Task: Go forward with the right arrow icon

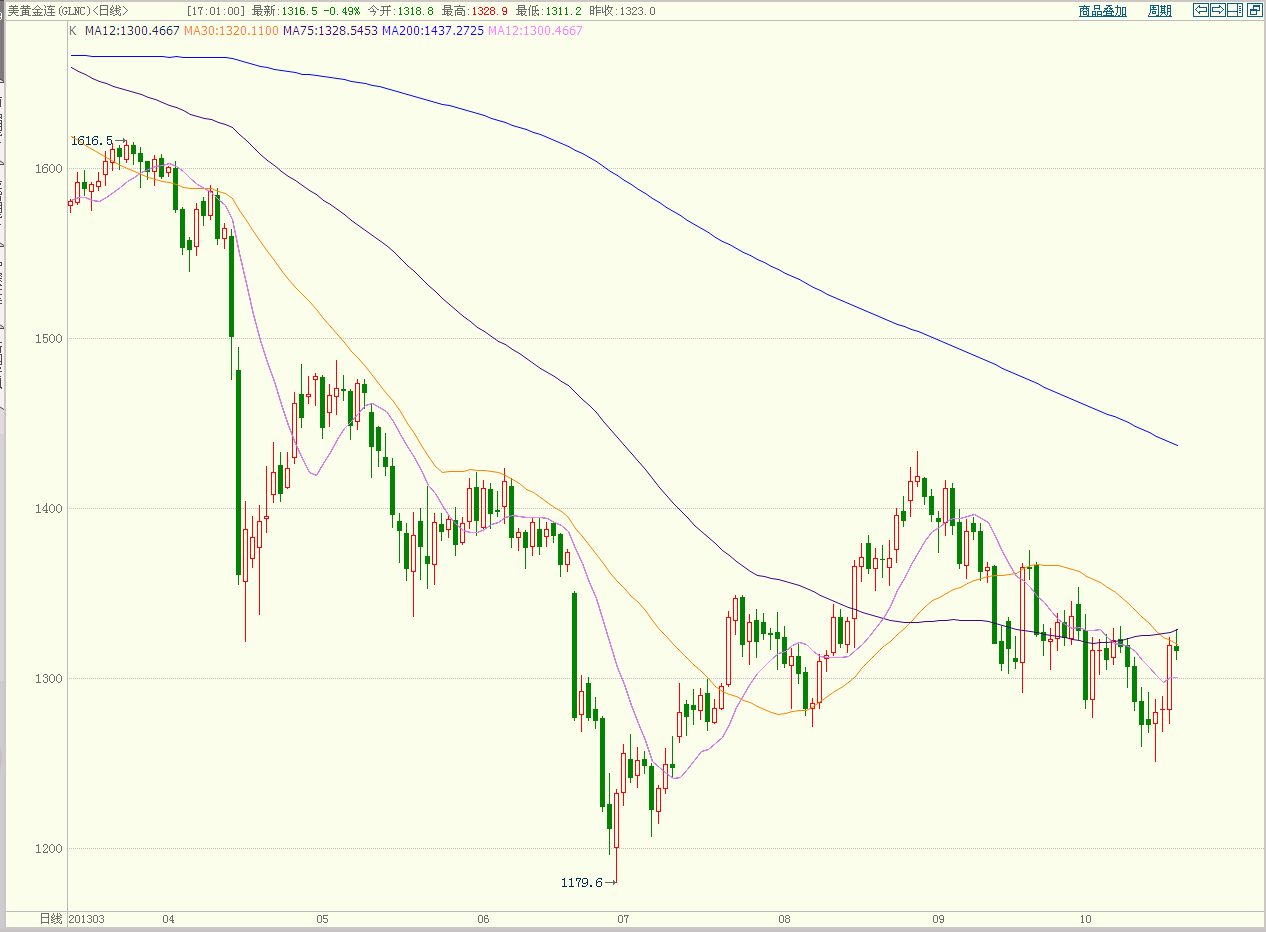Action: coord(1218,10)
